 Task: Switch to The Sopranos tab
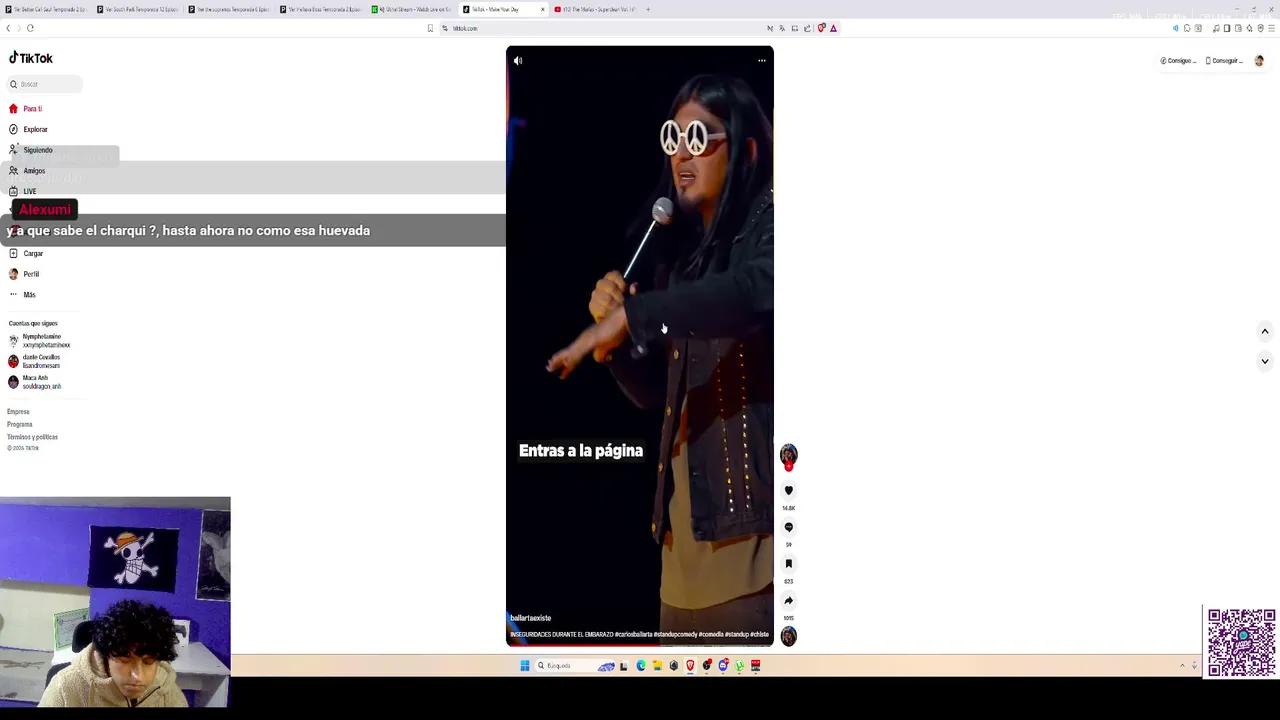coord(230,9)
